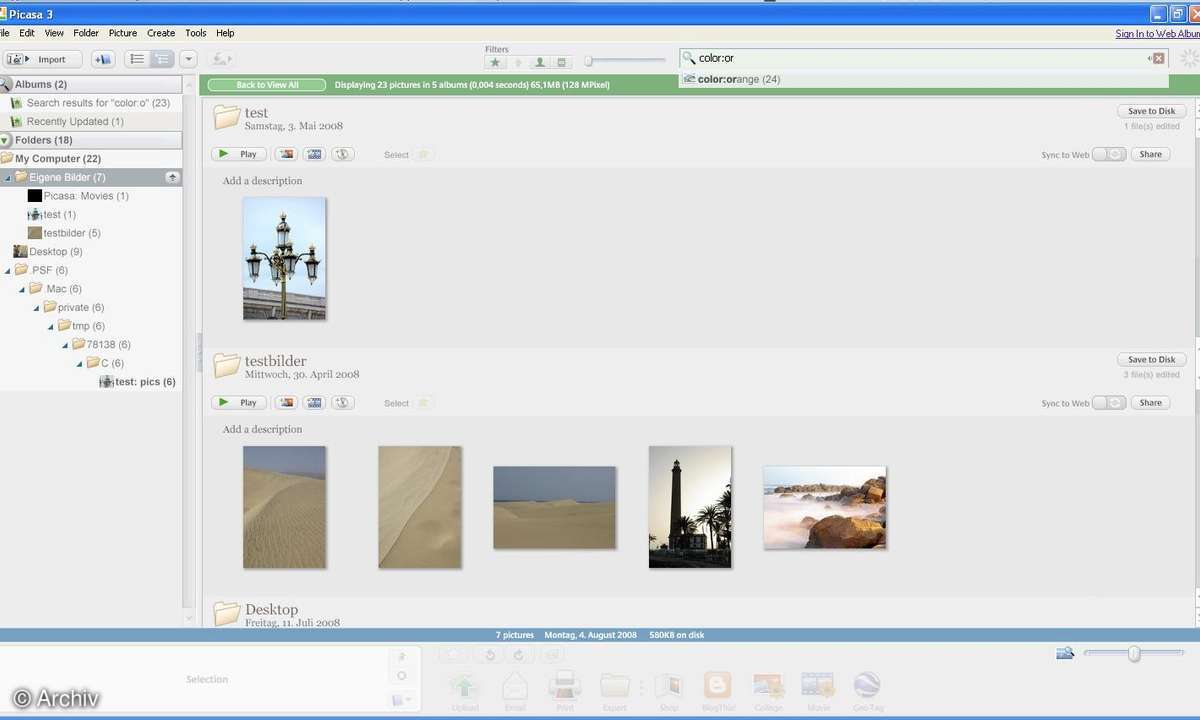Collapse the Mac folder node
The image size is (1200, 720).
tap(23, 289)
